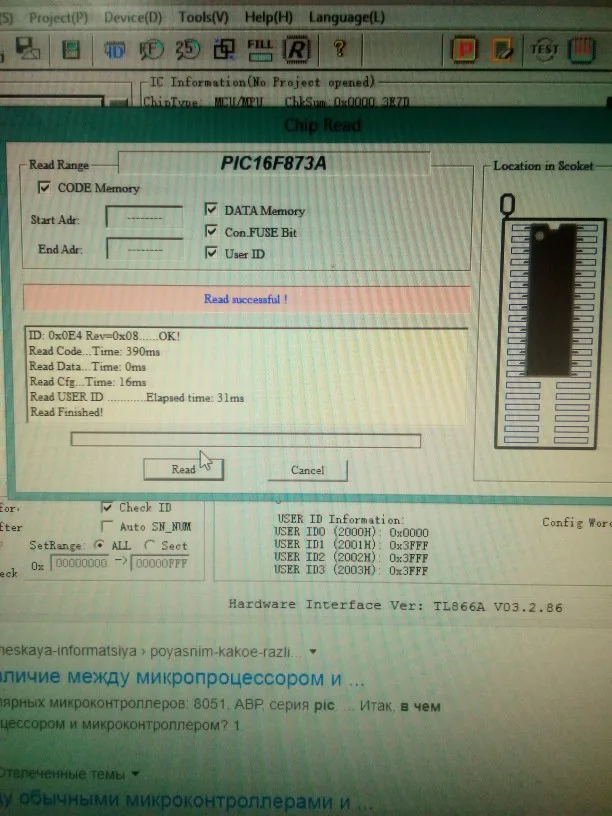
Task: Click the PIC16F873A device name
Action: [273, 163]
